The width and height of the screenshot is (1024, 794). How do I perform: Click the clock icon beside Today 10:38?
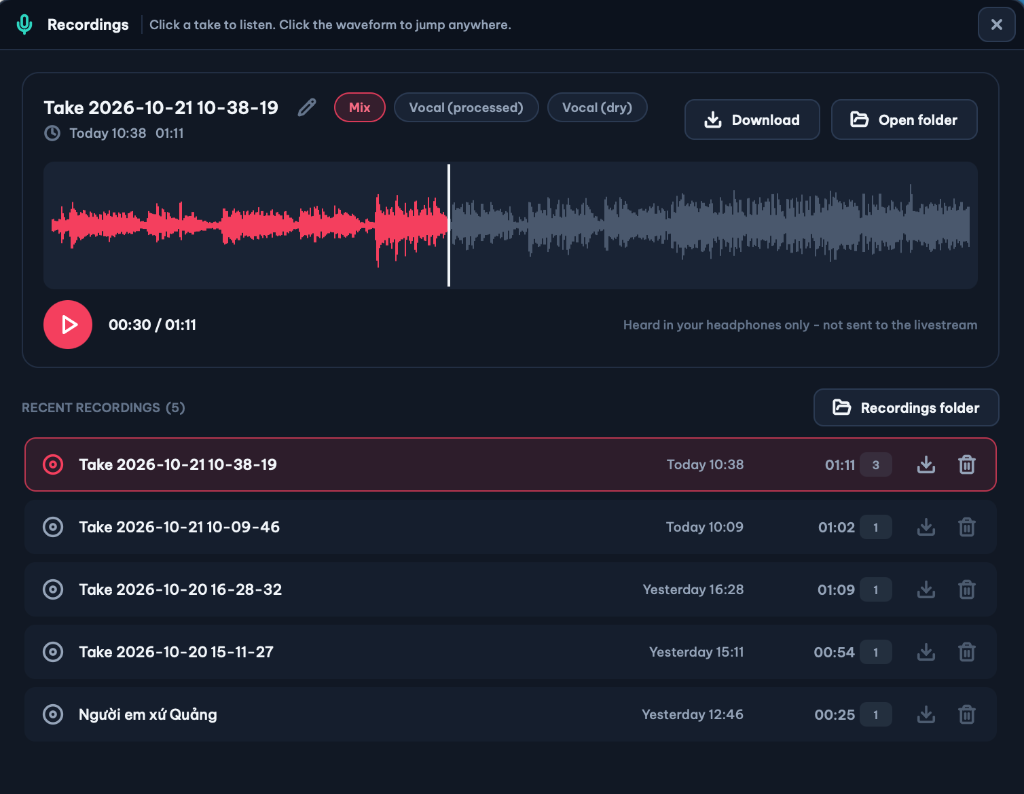(52, 133)
